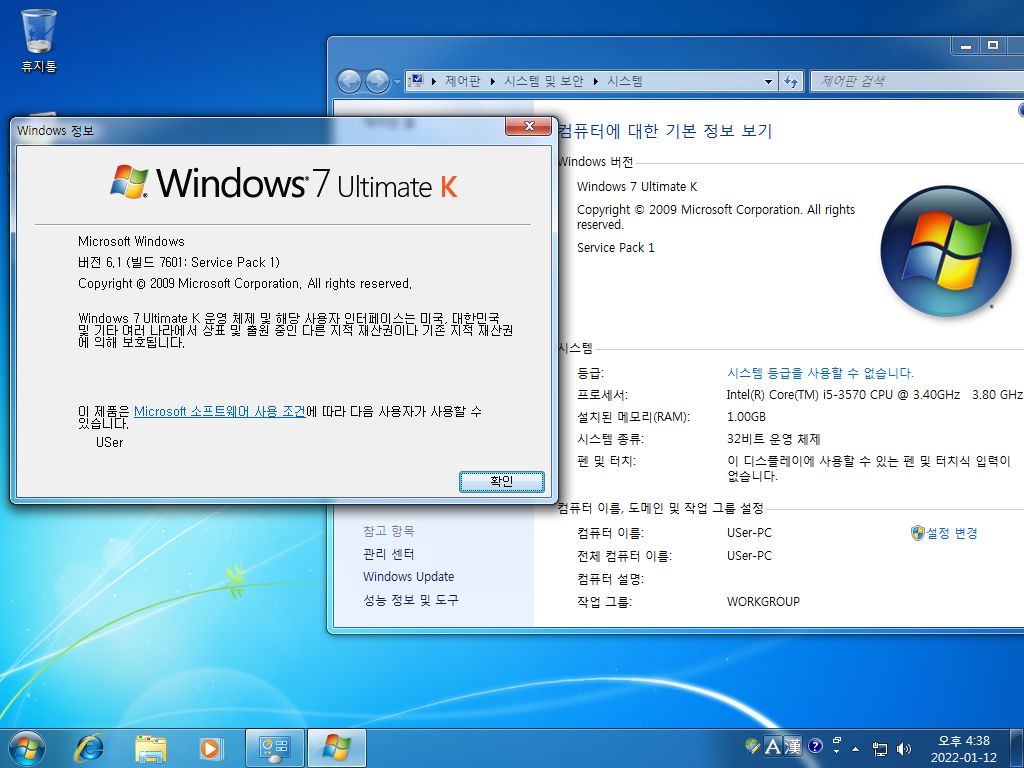Open address bar history dropdown
Viewport: 1024px width, 768px height.
click(769, 82)
